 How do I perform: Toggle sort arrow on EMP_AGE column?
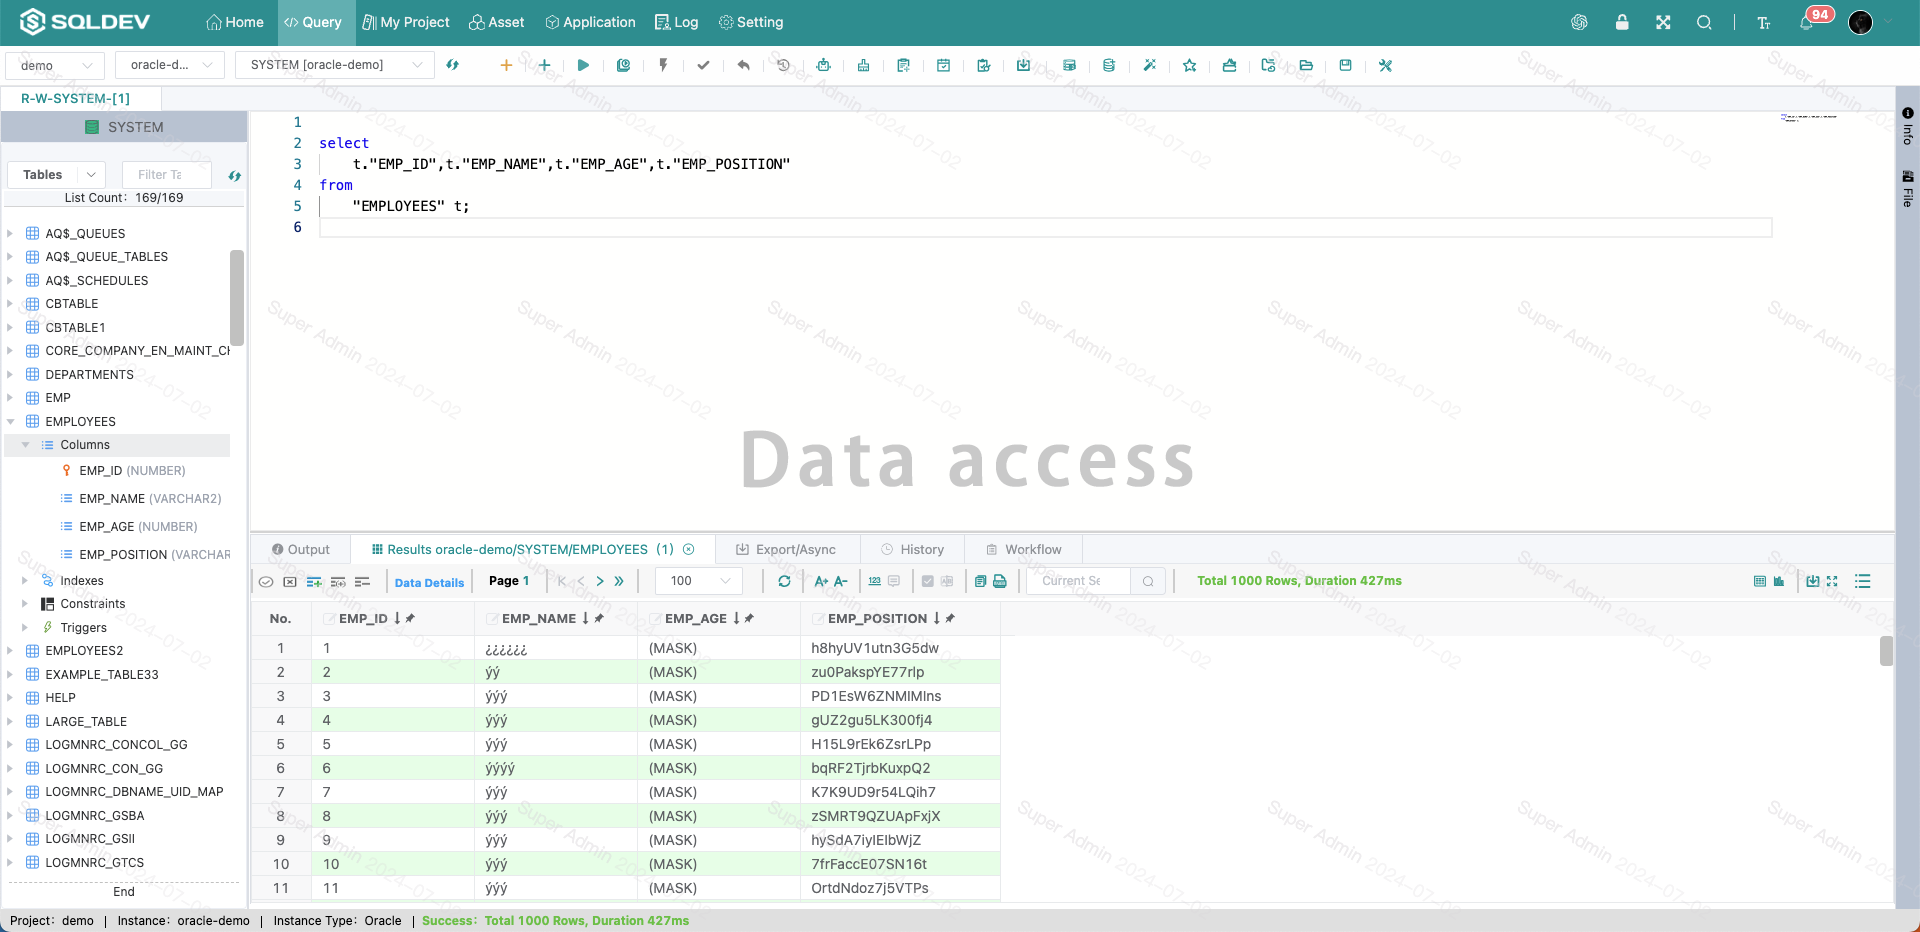point(736,619)
